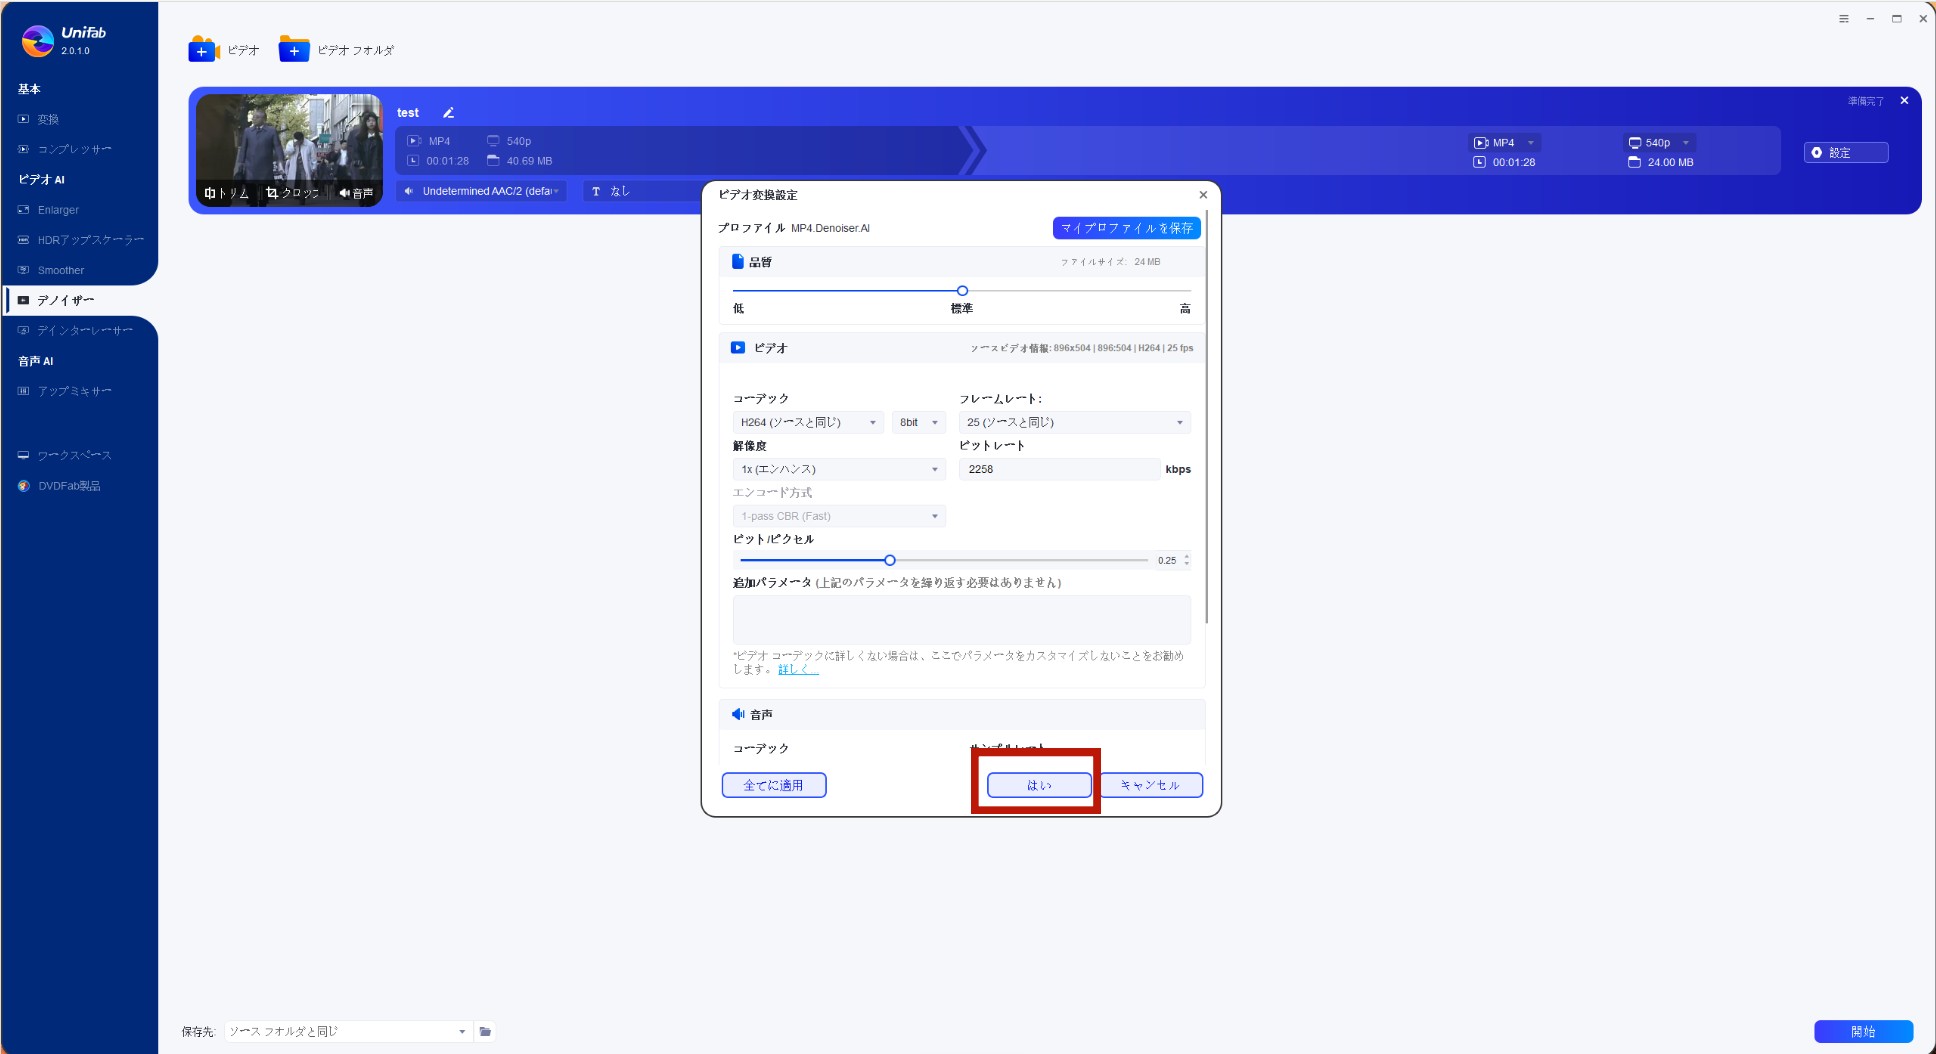The width and height of the screenshot is (1936, 1054).
Task: Open the output 540p resolution dropdown
Action: tap(1660, 143)
